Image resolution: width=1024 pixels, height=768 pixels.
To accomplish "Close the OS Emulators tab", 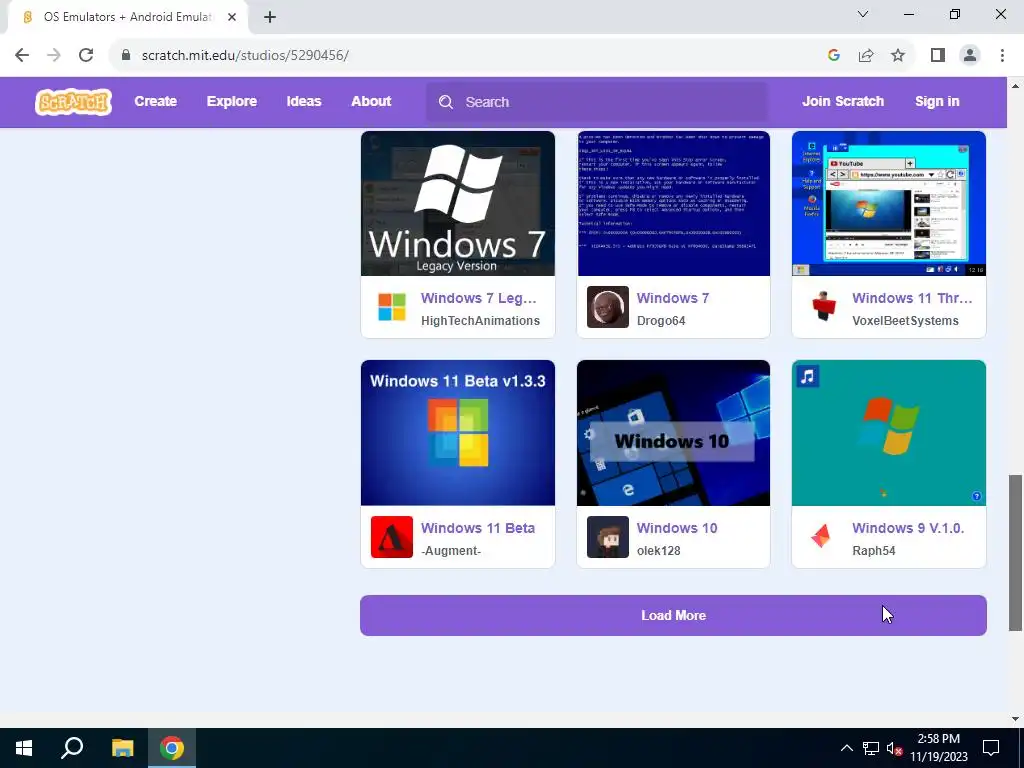I will click(232, 17).
